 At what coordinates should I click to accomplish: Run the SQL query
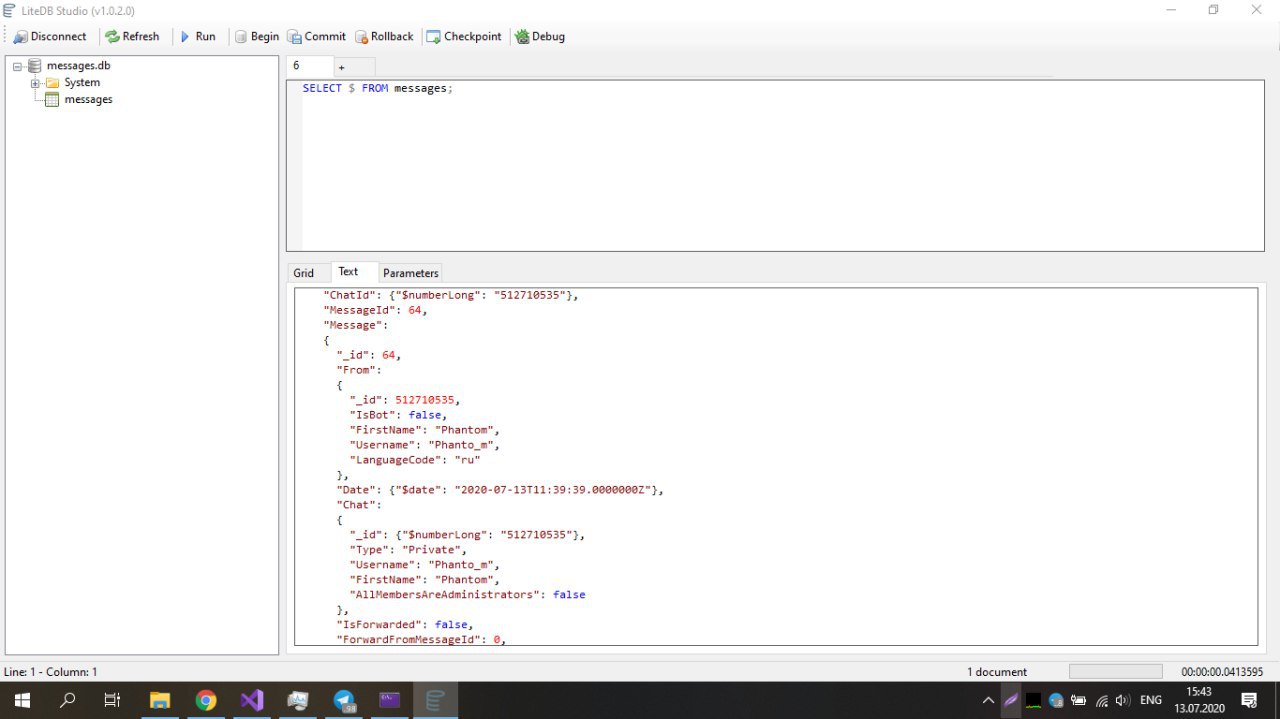click(197, 36)
